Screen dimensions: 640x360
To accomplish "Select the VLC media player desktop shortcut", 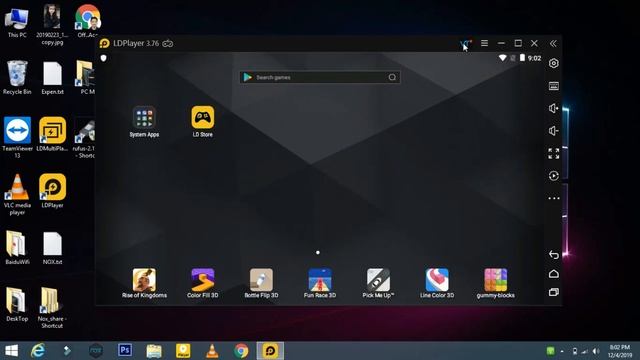I will click(x=17, y=194).
